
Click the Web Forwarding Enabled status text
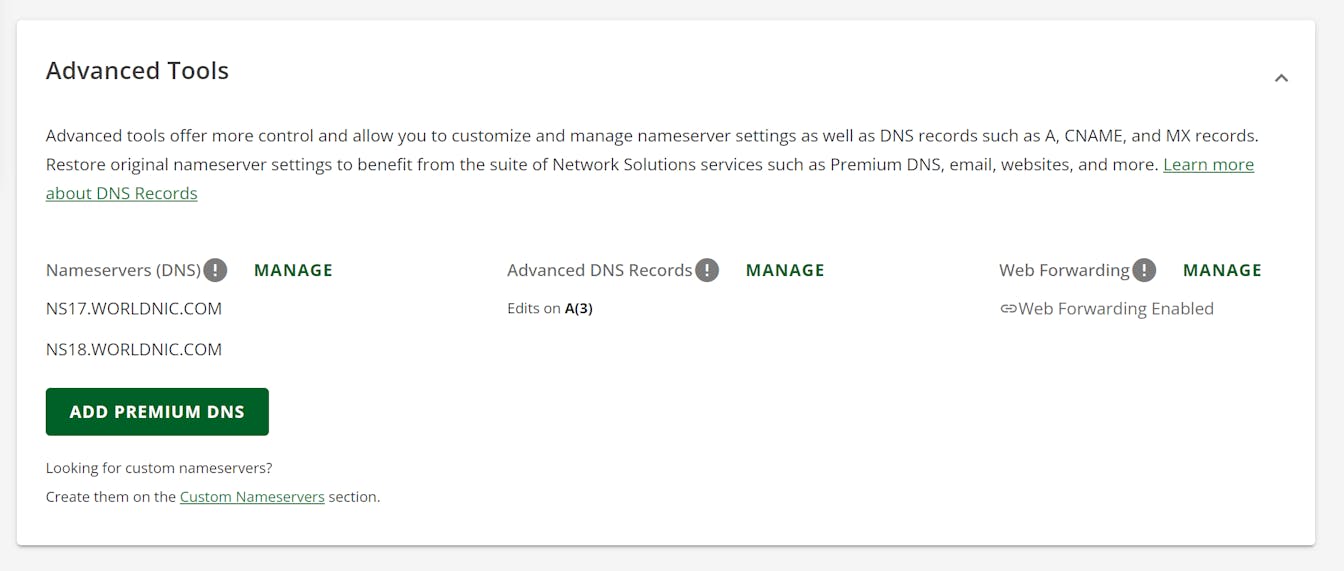coord(1116,309)
